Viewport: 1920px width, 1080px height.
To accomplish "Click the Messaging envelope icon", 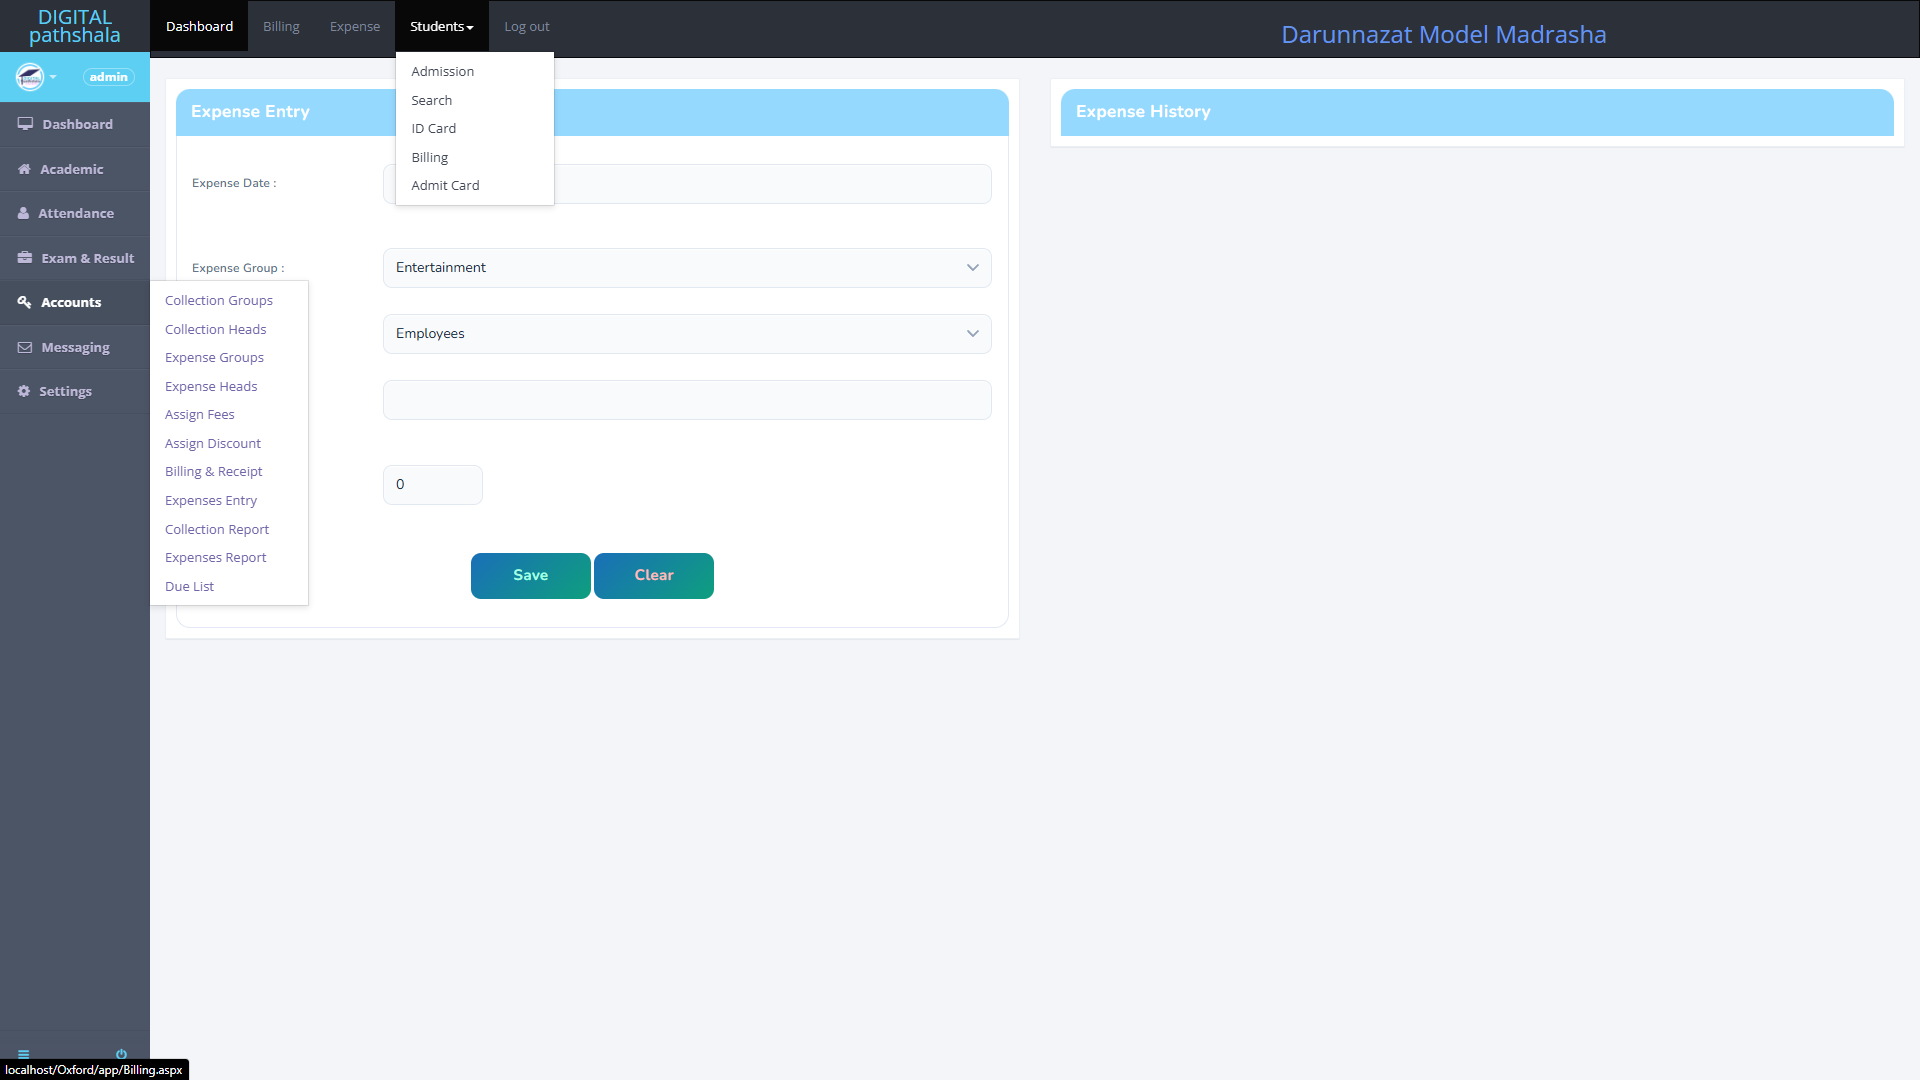I will click(25, 347).
